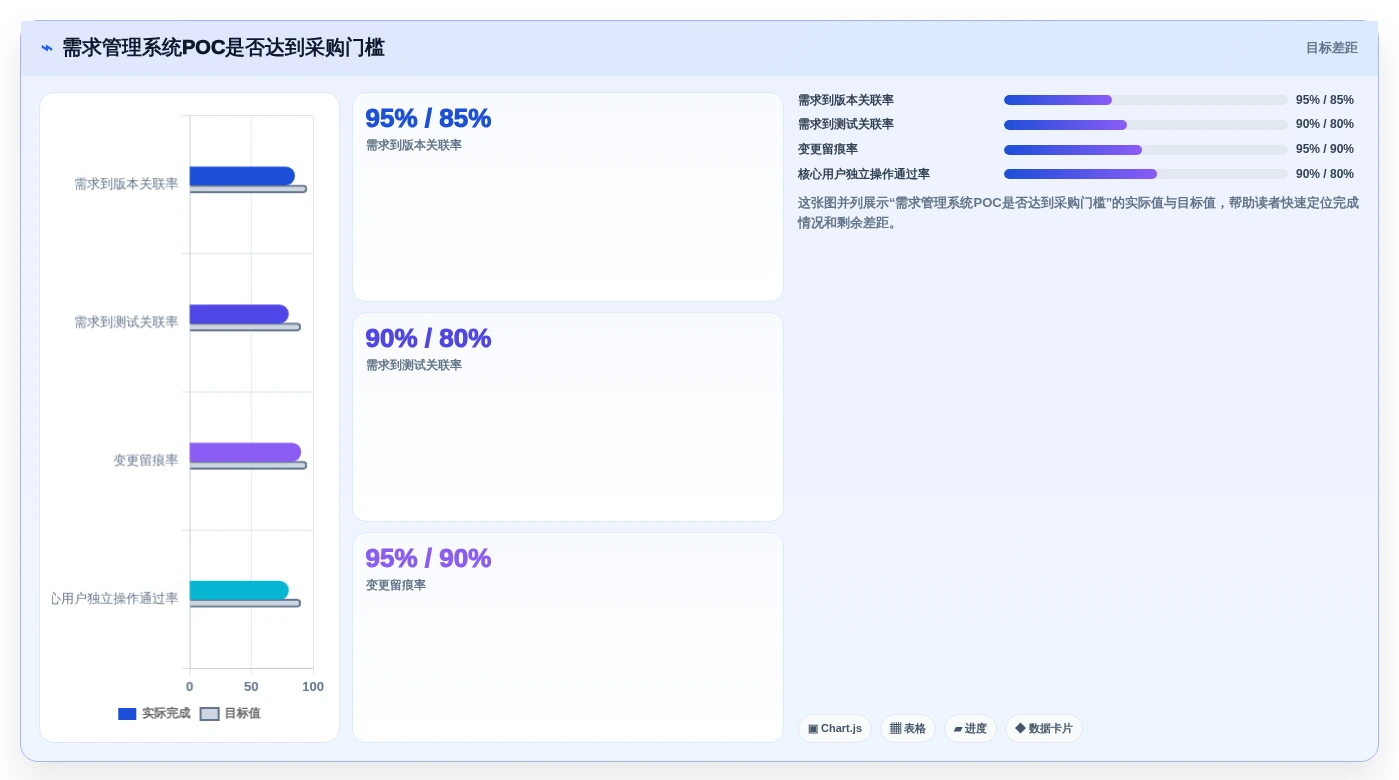1399x780 pixels.
Task: Click the 变更留痕率 progress bar
Action: [1146, 150]
